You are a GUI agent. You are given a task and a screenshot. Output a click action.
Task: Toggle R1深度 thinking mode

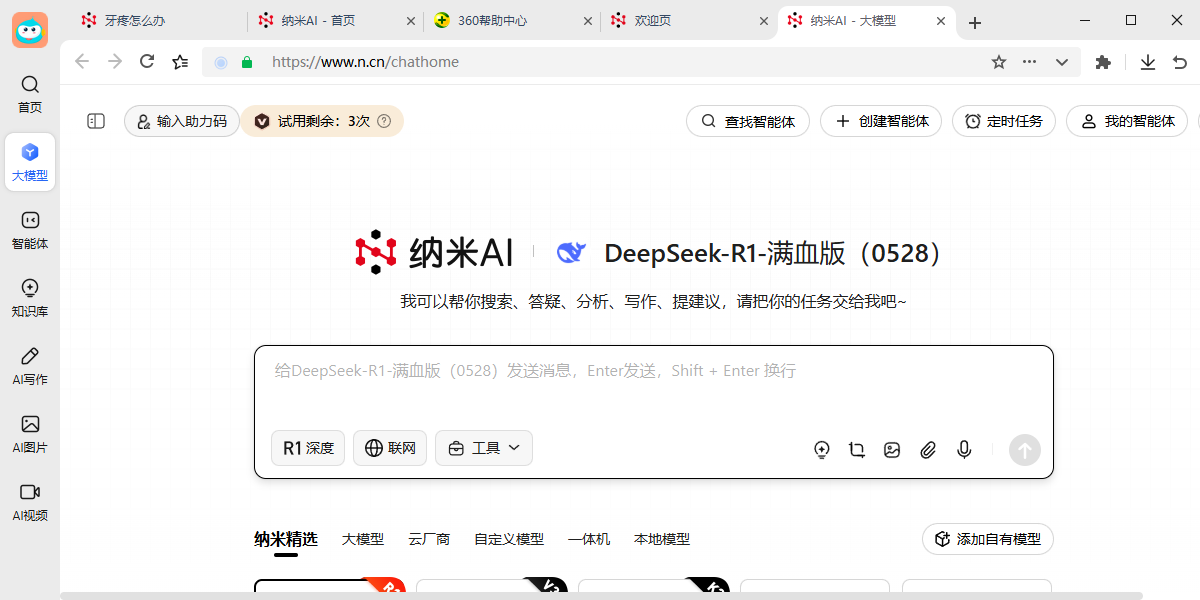[307, 448]
